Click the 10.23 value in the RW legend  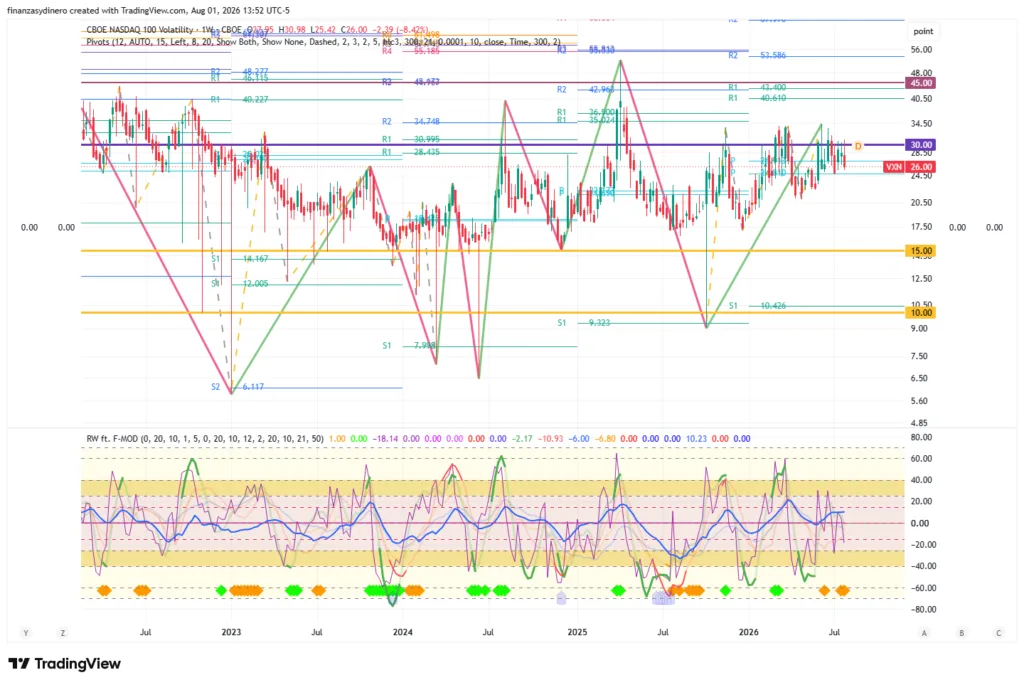pos(696,439)
